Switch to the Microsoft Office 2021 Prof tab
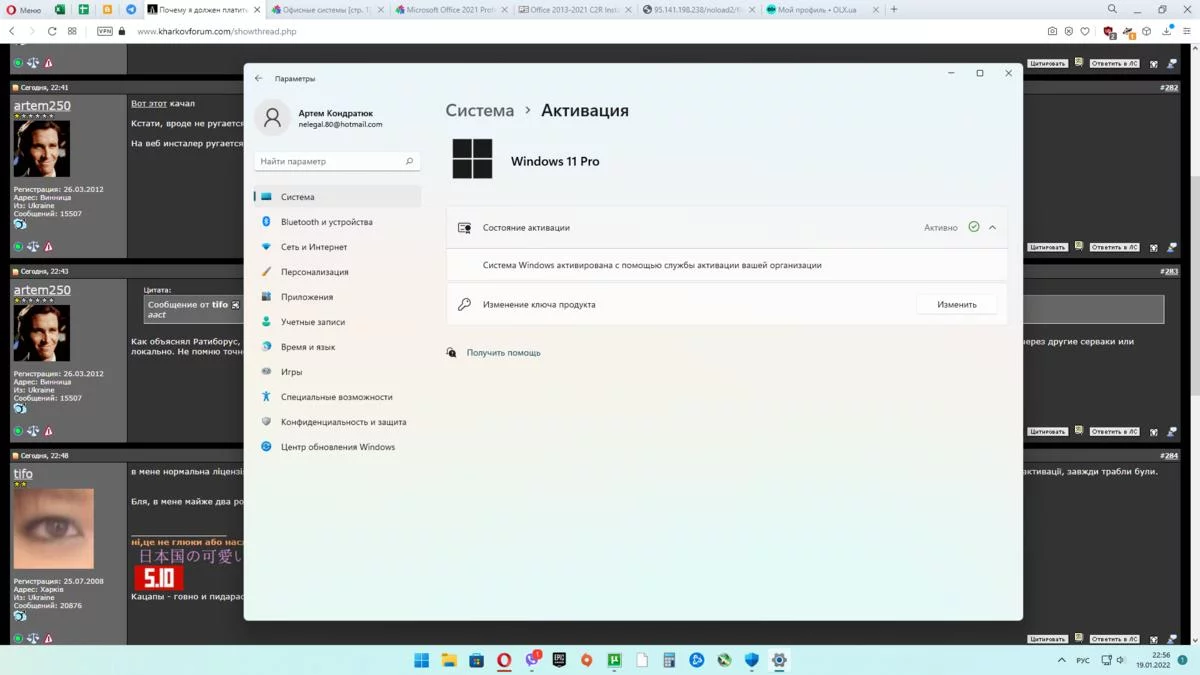 point(450,10)
